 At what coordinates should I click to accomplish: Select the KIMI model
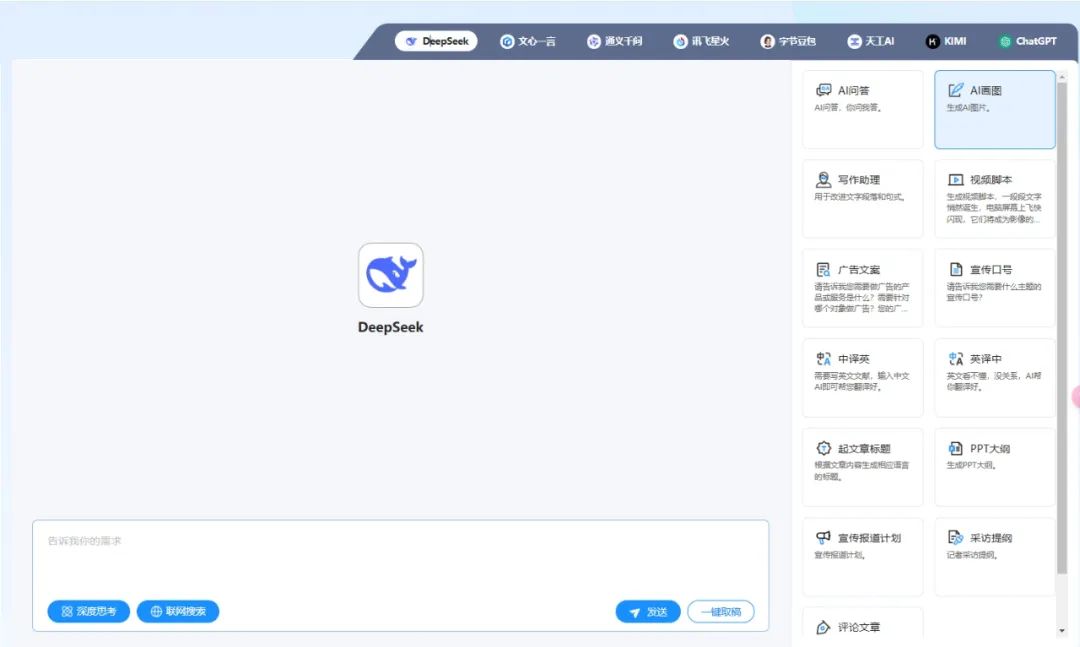[944, 41]
